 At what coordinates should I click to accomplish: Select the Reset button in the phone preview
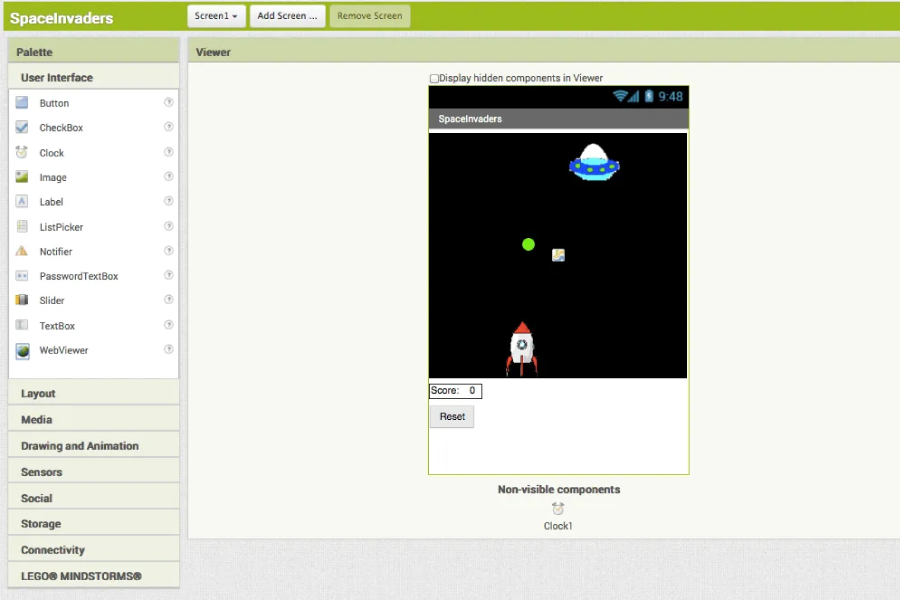(452, 416)
